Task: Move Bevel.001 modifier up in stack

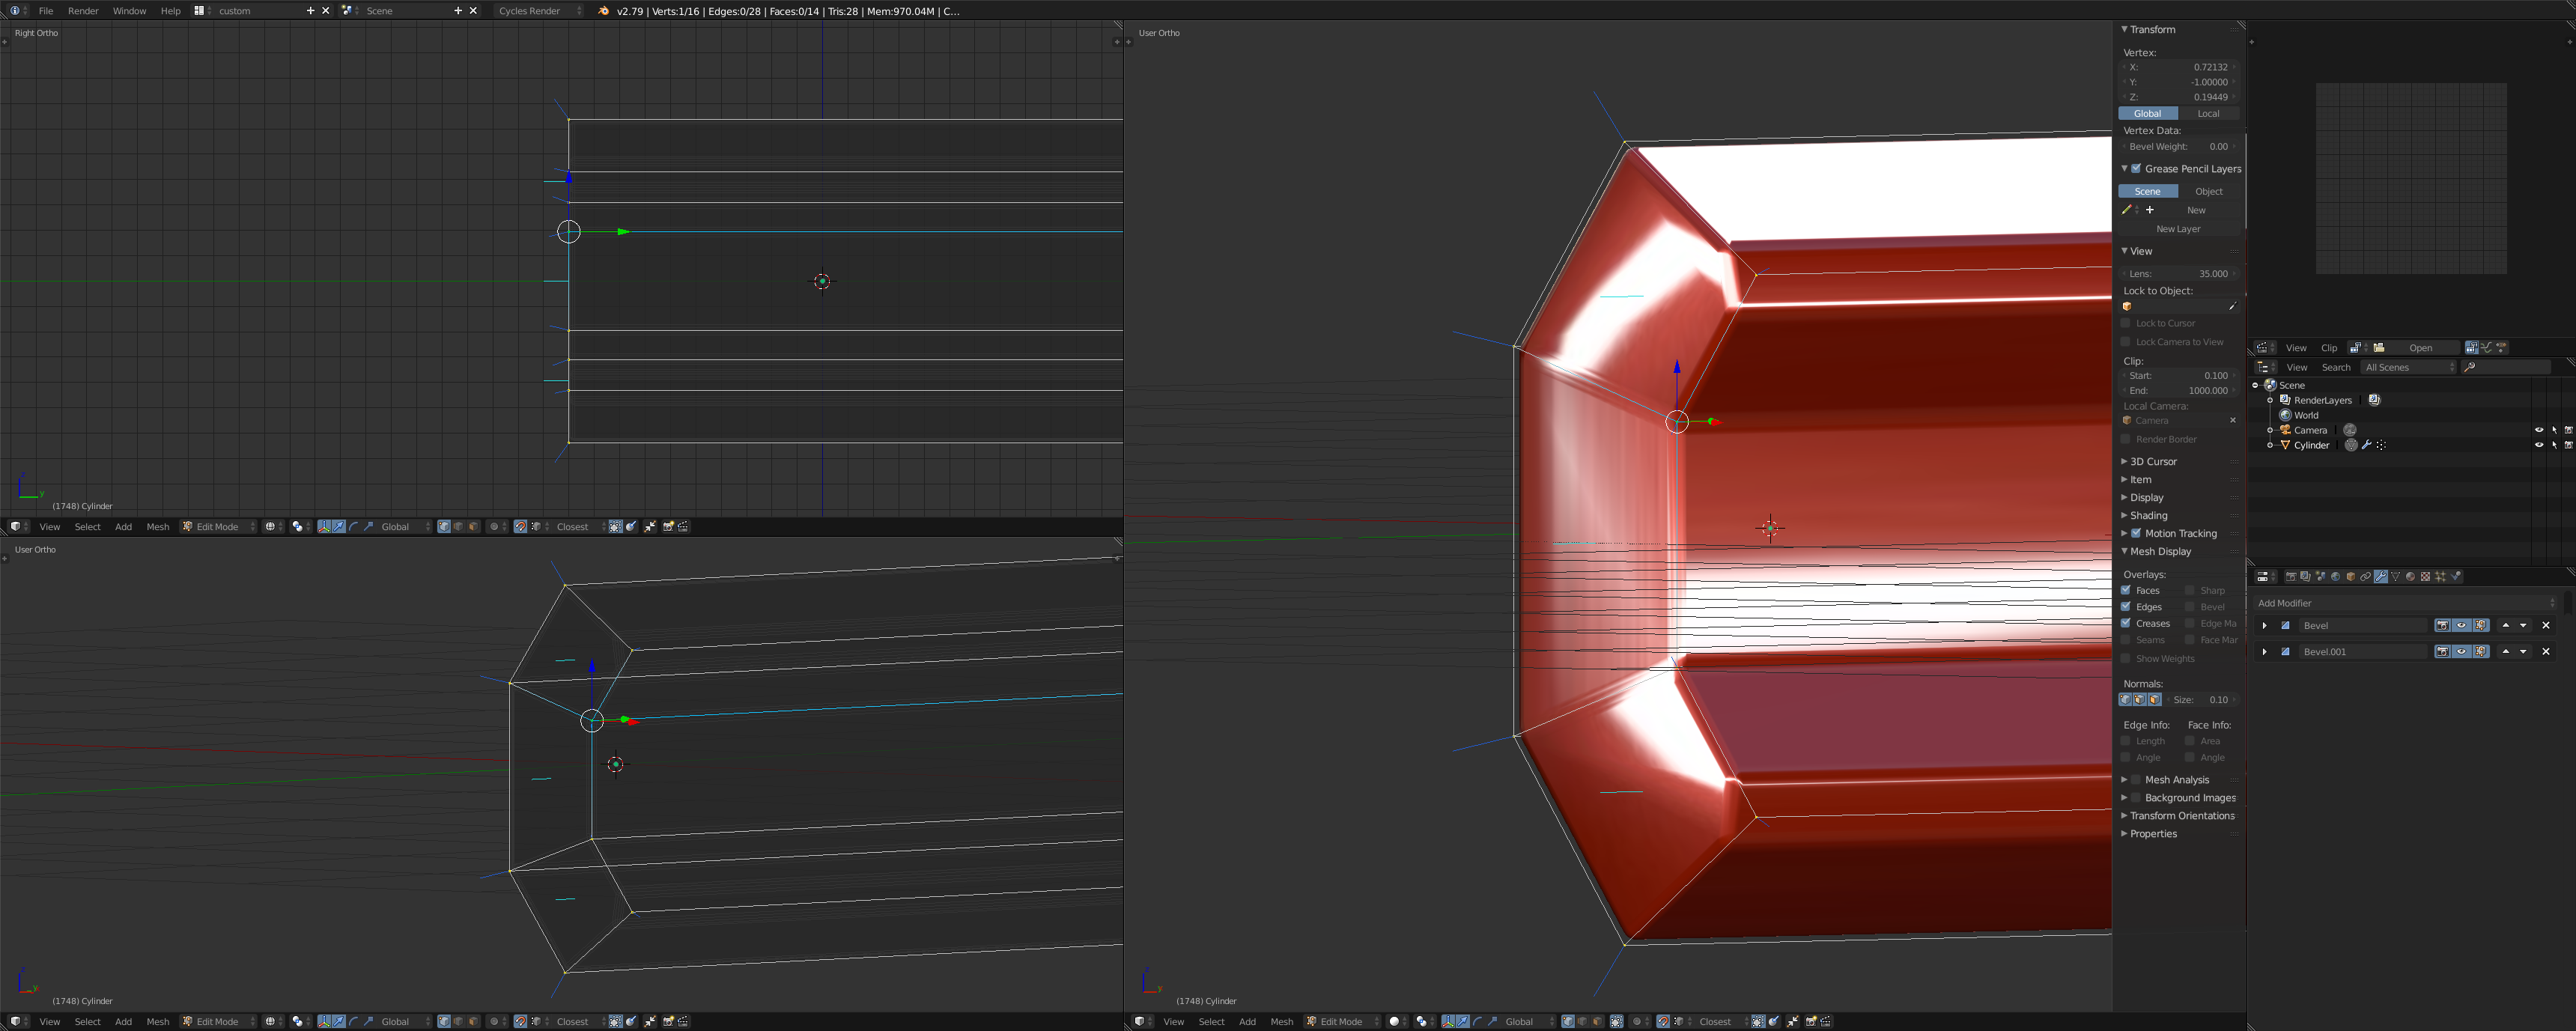Action: pos(2506,652)
